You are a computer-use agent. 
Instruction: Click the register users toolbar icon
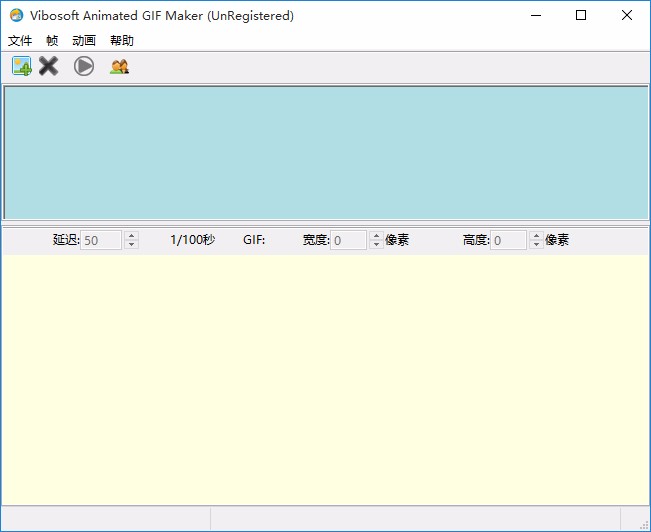coord(120,66)
